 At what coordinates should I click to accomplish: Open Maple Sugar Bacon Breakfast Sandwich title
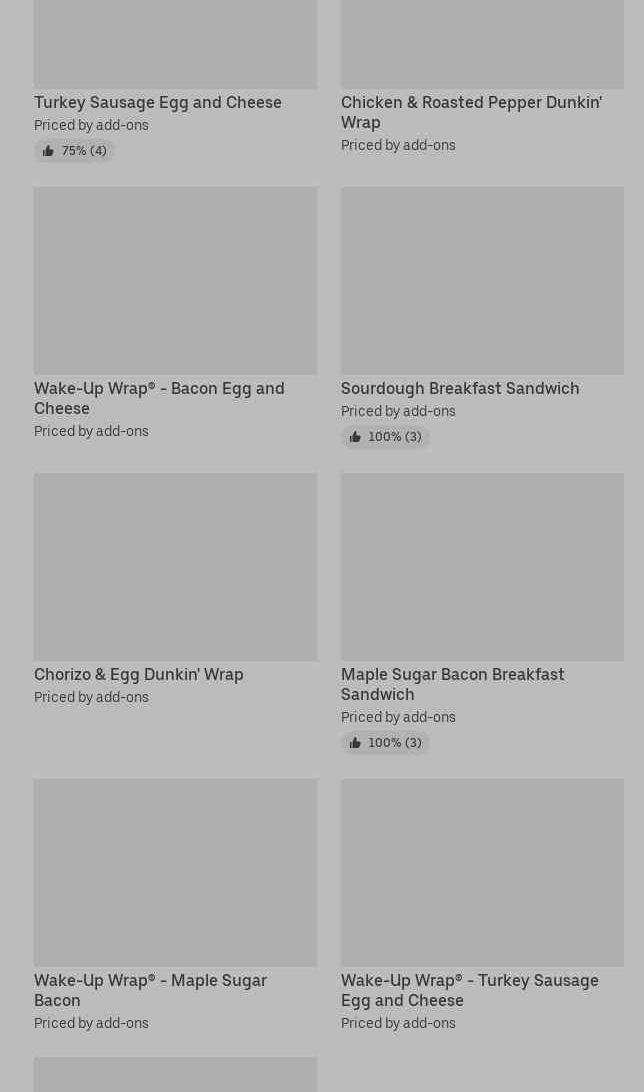click(452, 684)
